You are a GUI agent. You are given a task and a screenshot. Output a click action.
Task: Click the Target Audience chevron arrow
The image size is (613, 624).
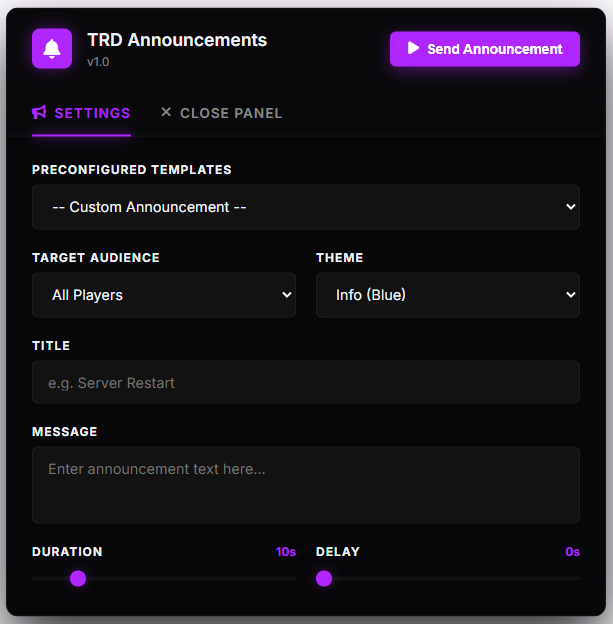pos(287,295)
